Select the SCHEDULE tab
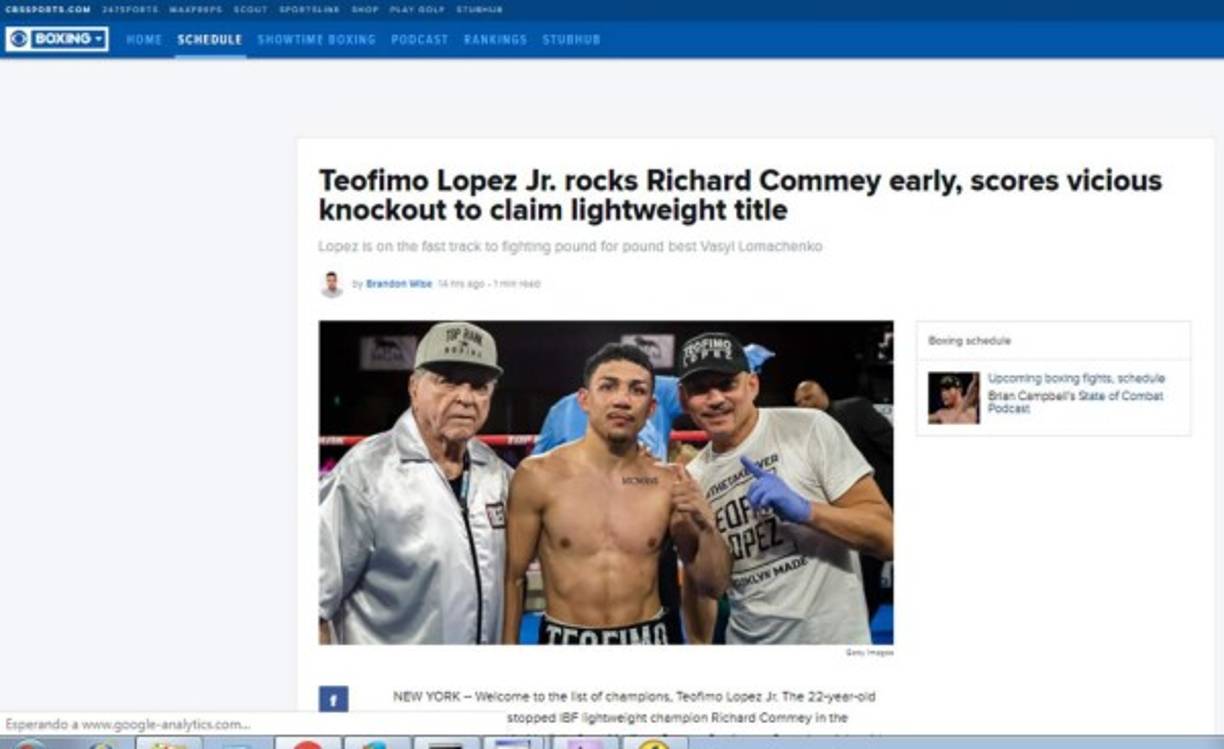The width and height of the screenshot is (1224, 749). (207, 40)
